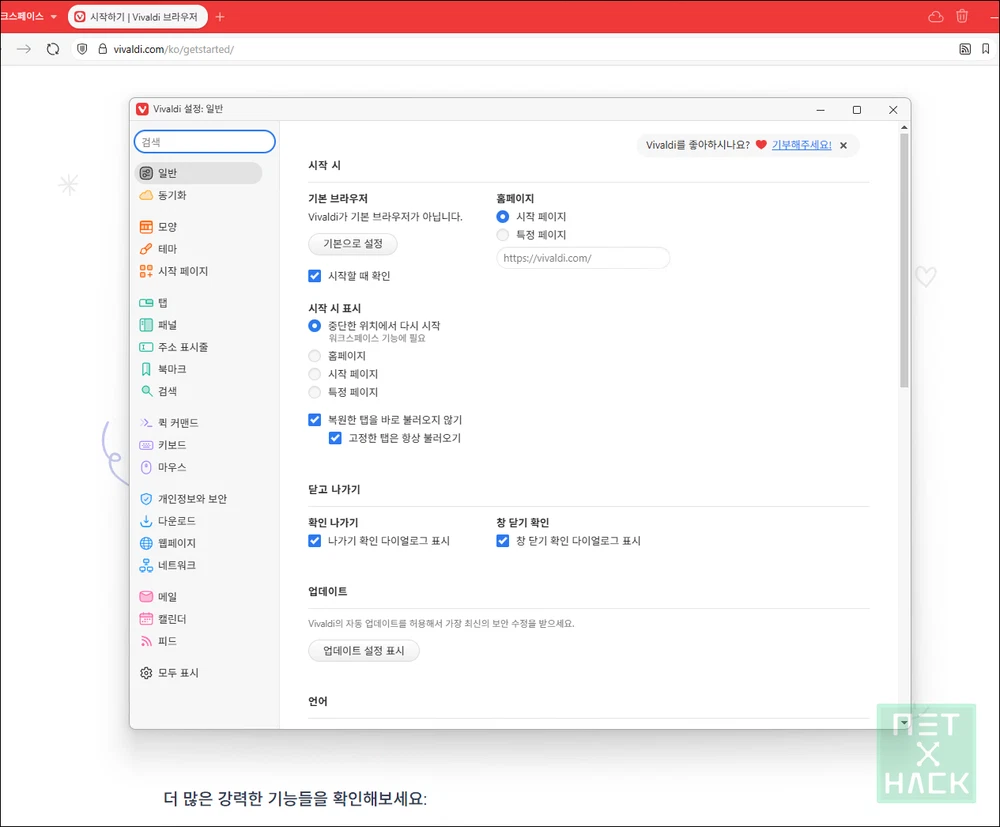The height and width of the screenshot is (827, 1000).
Task: Click the scrollbar up arrow
Action: click(904, 128)
